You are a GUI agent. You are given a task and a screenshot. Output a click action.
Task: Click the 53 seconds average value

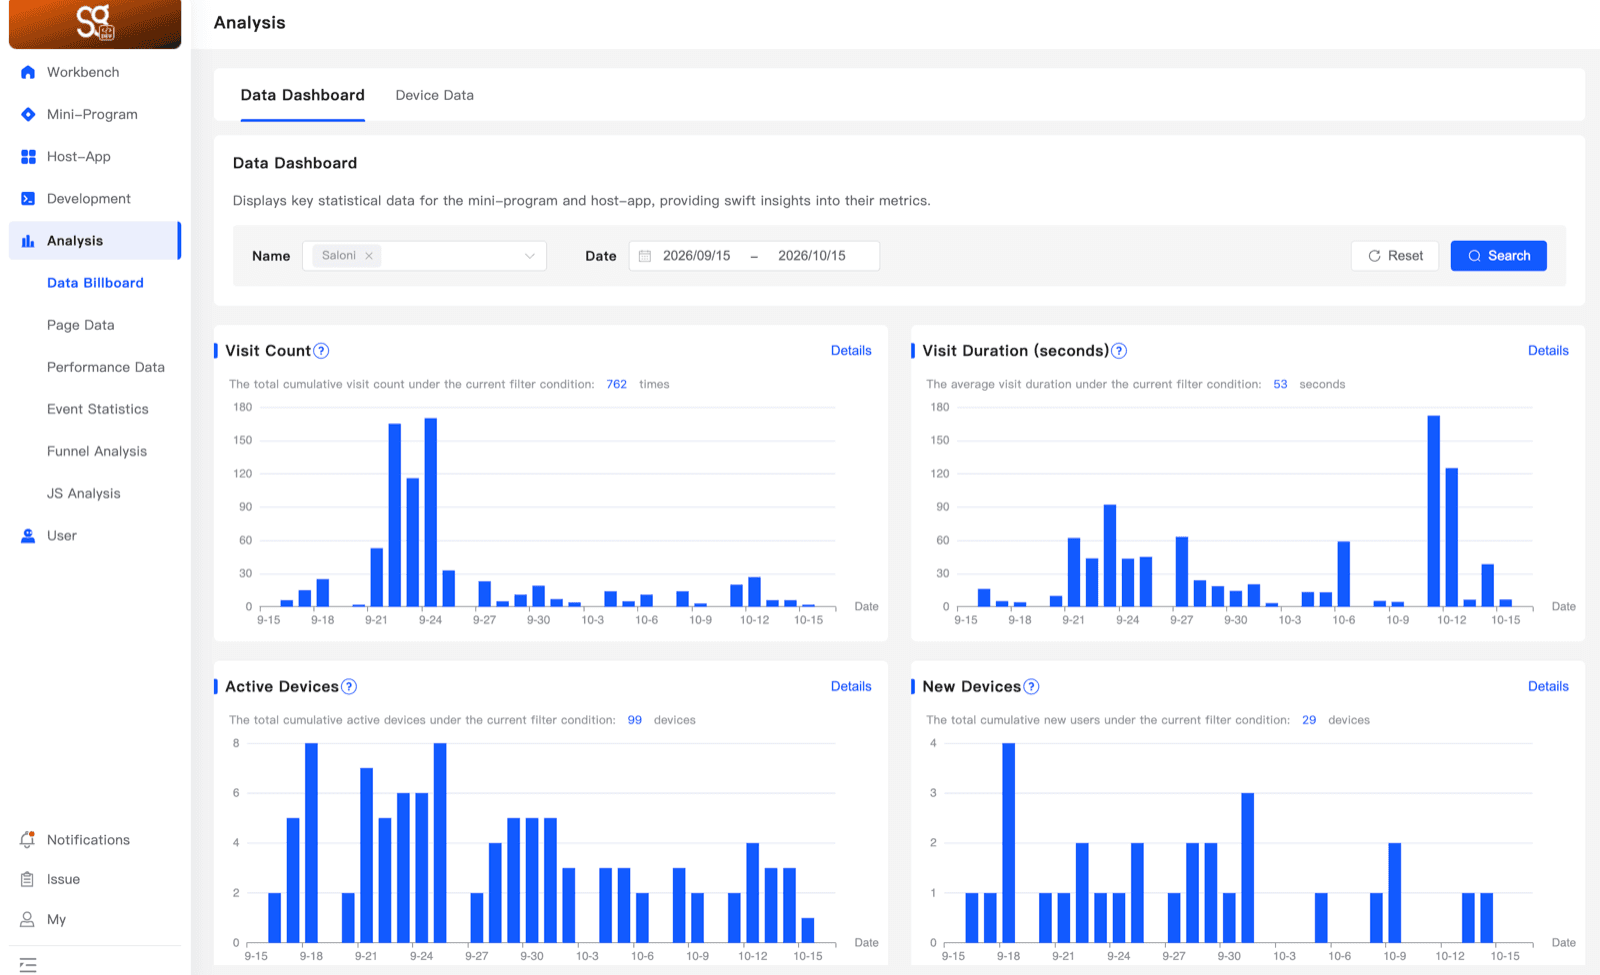[x=1280, y=384]
